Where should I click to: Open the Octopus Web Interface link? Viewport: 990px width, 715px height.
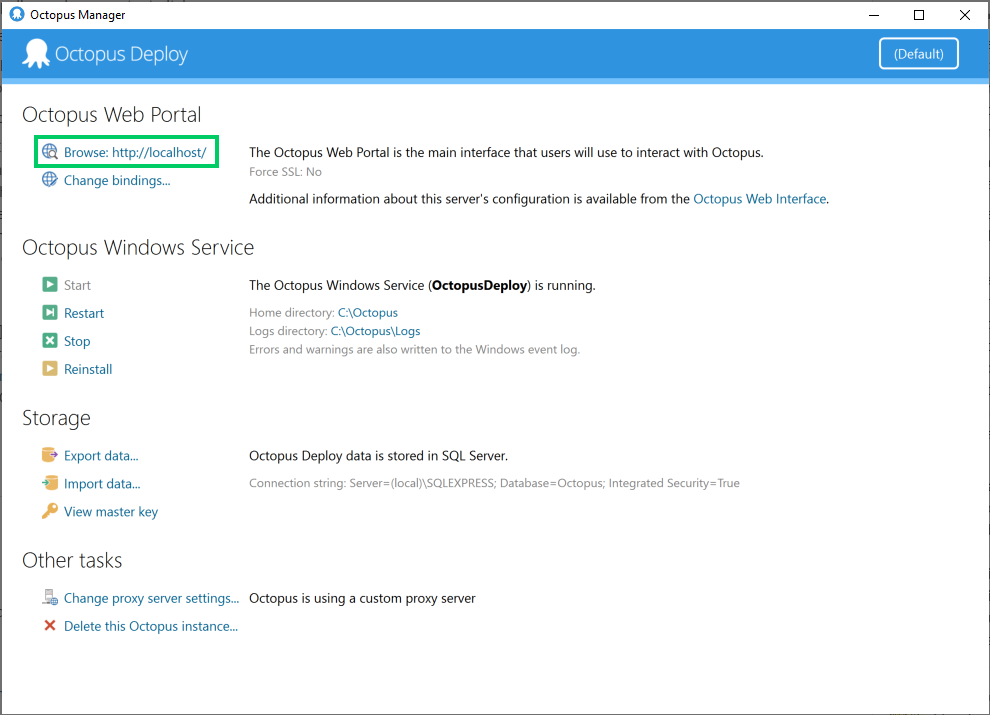click(x=760, y=199)
